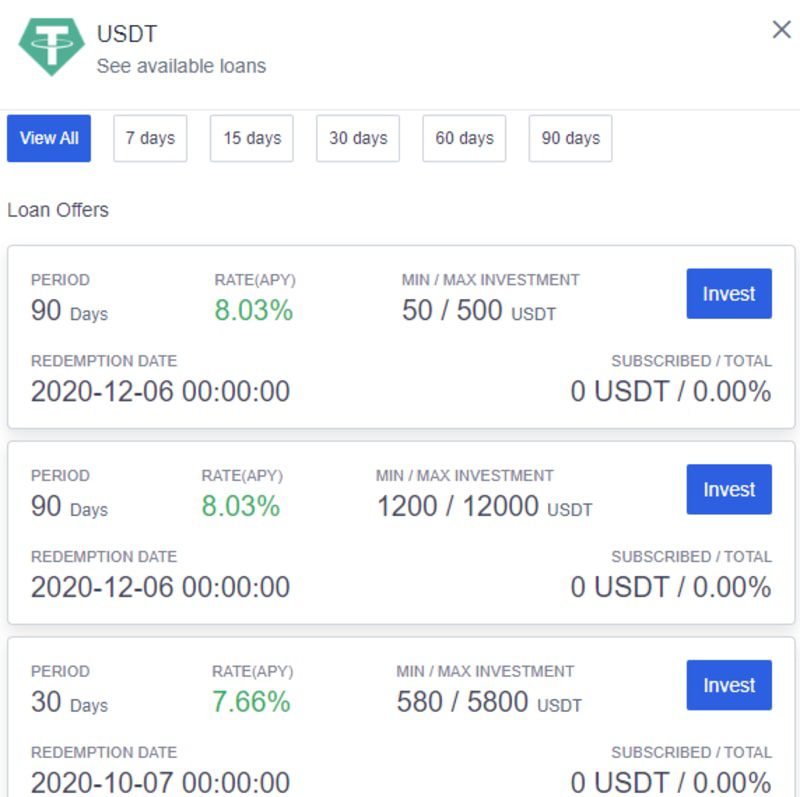Image resolution: width=800 pixels, height=797 pixels.
Task: Invest in the 1200 / 12000 USDT offer
Action: tap(729, 489)
